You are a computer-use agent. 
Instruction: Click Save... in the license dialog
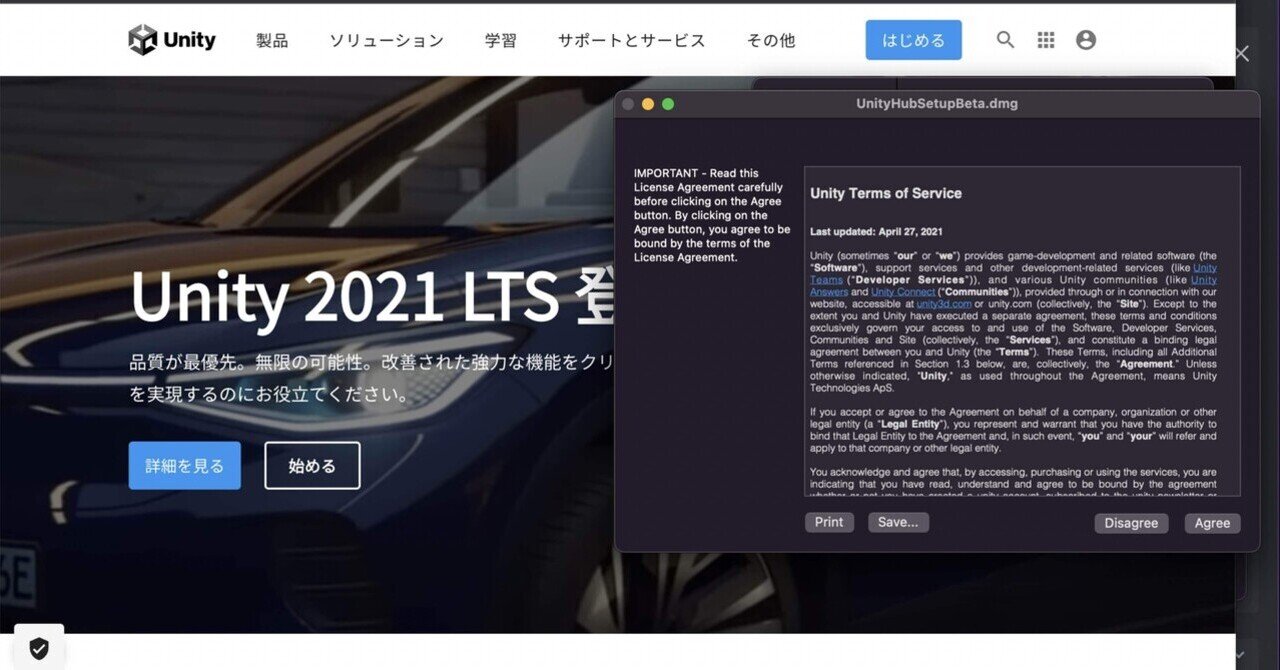pos(898,522)
